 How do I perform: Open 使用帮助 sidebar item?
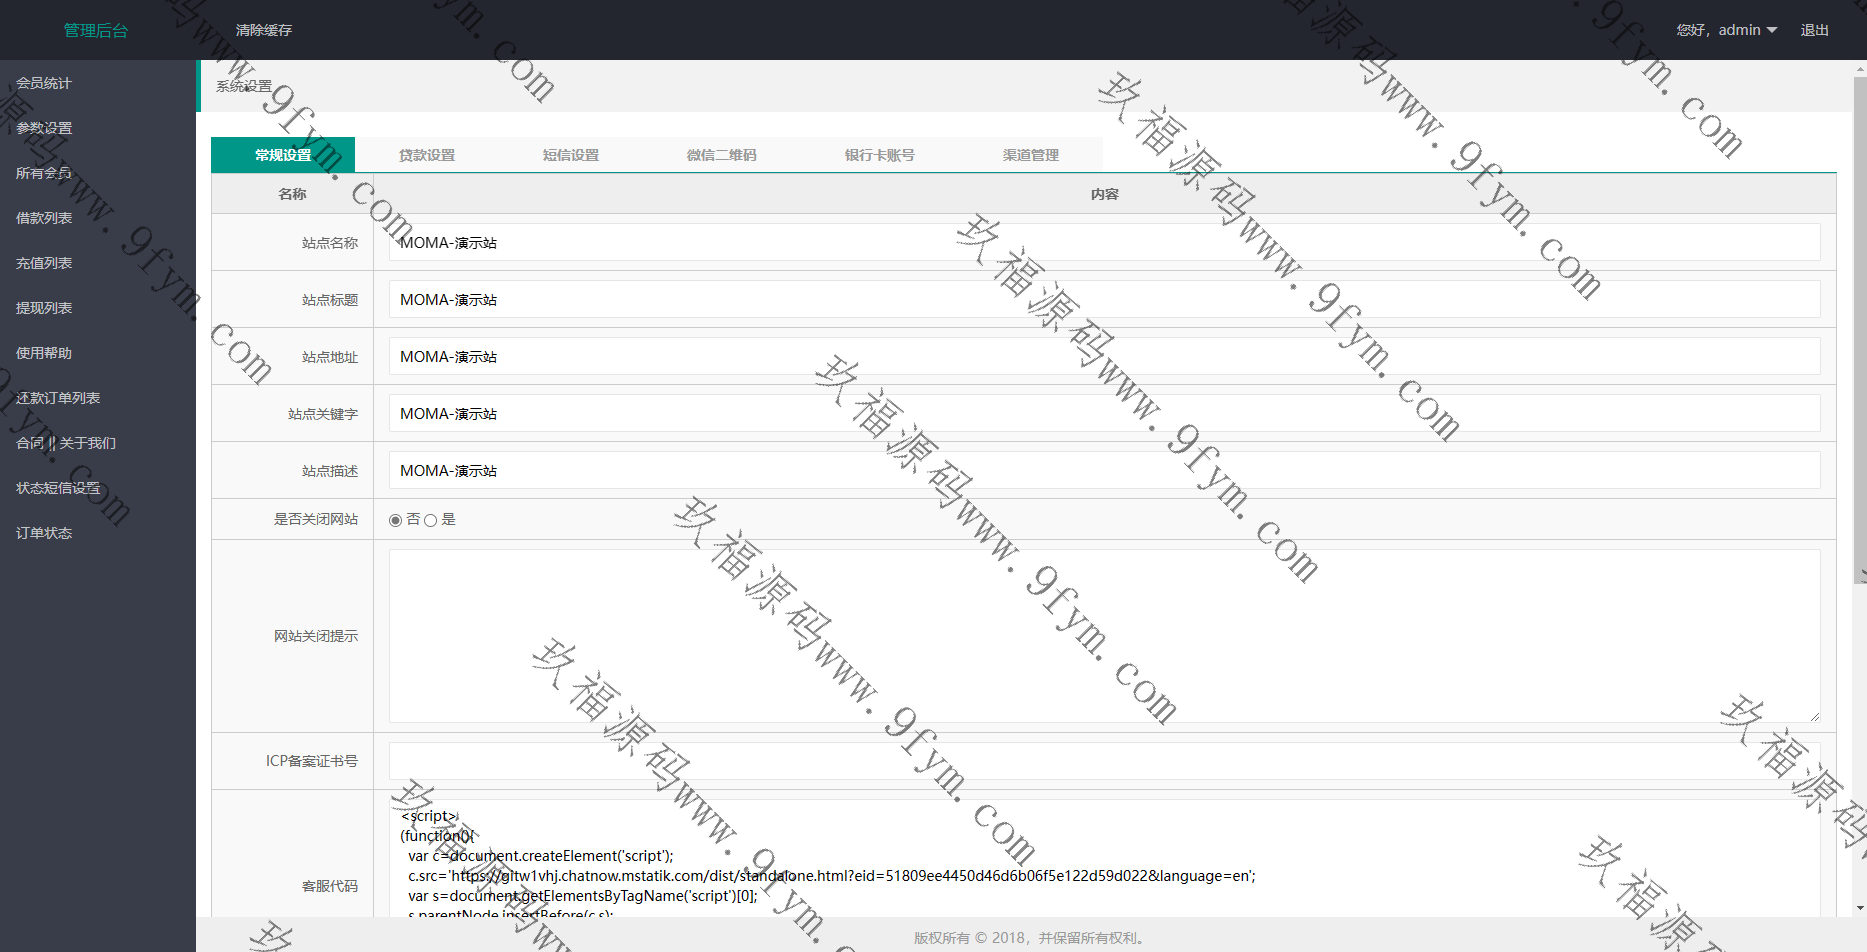pos(44,353)
